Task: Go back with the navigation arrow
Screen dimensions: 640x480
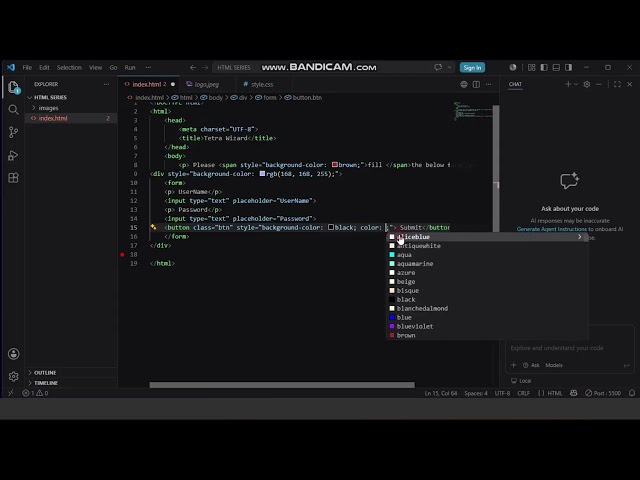Action: [193, 67]
